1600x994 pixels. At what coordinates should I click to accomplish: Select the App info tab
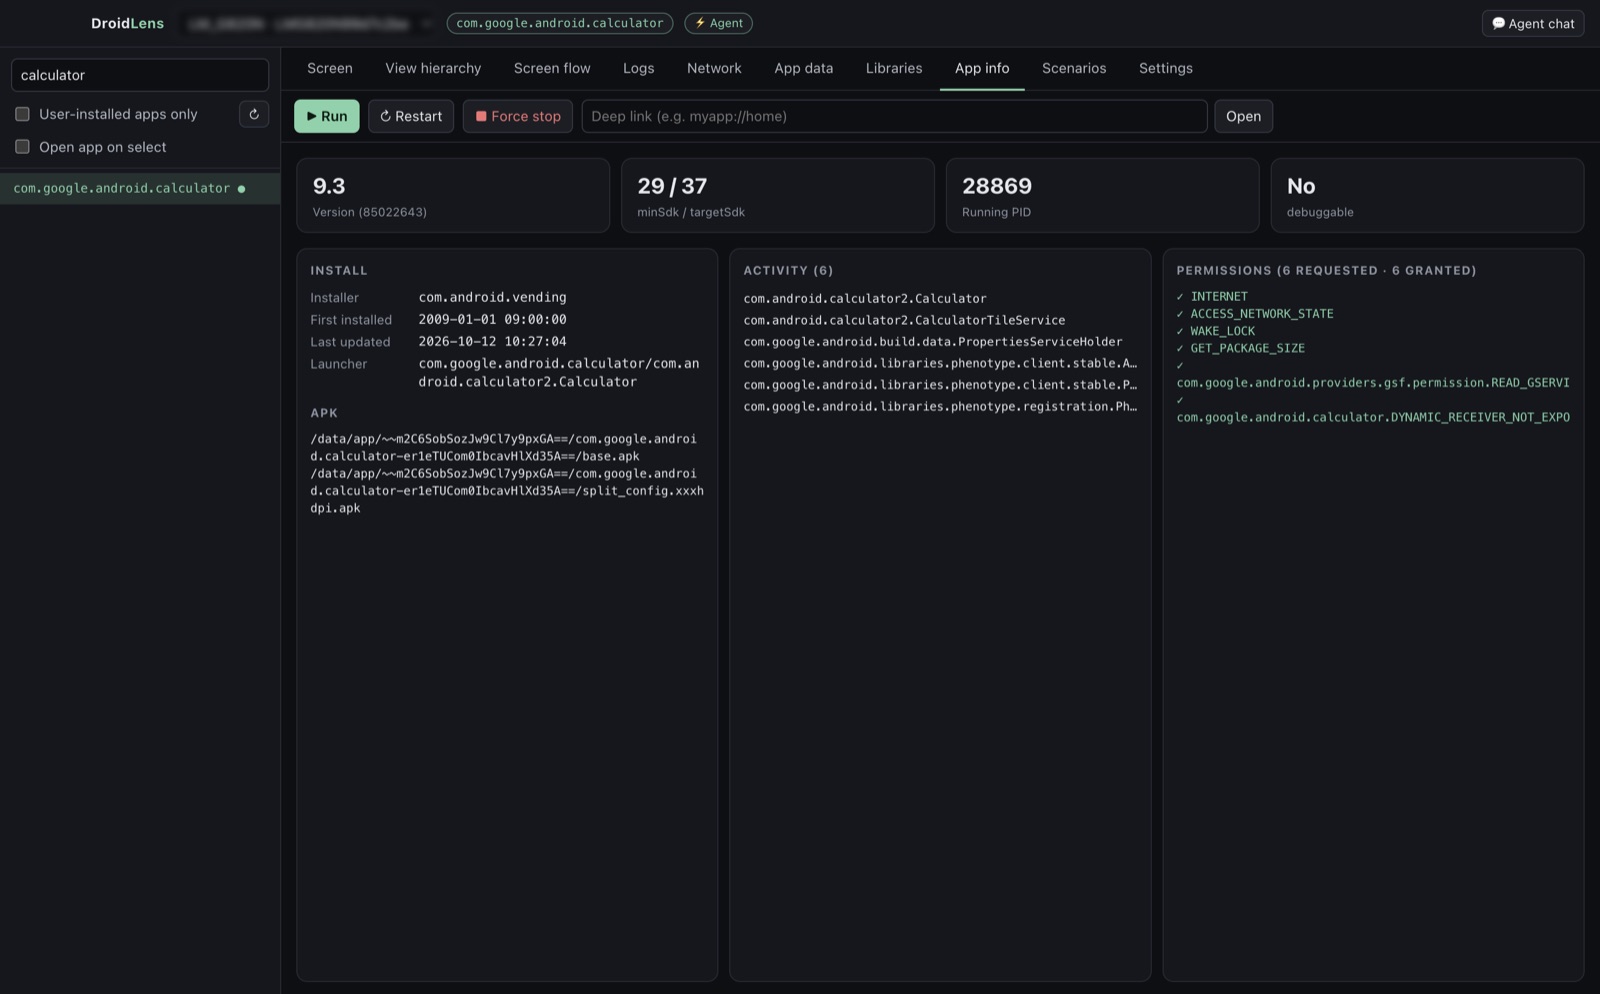point(982,68)
